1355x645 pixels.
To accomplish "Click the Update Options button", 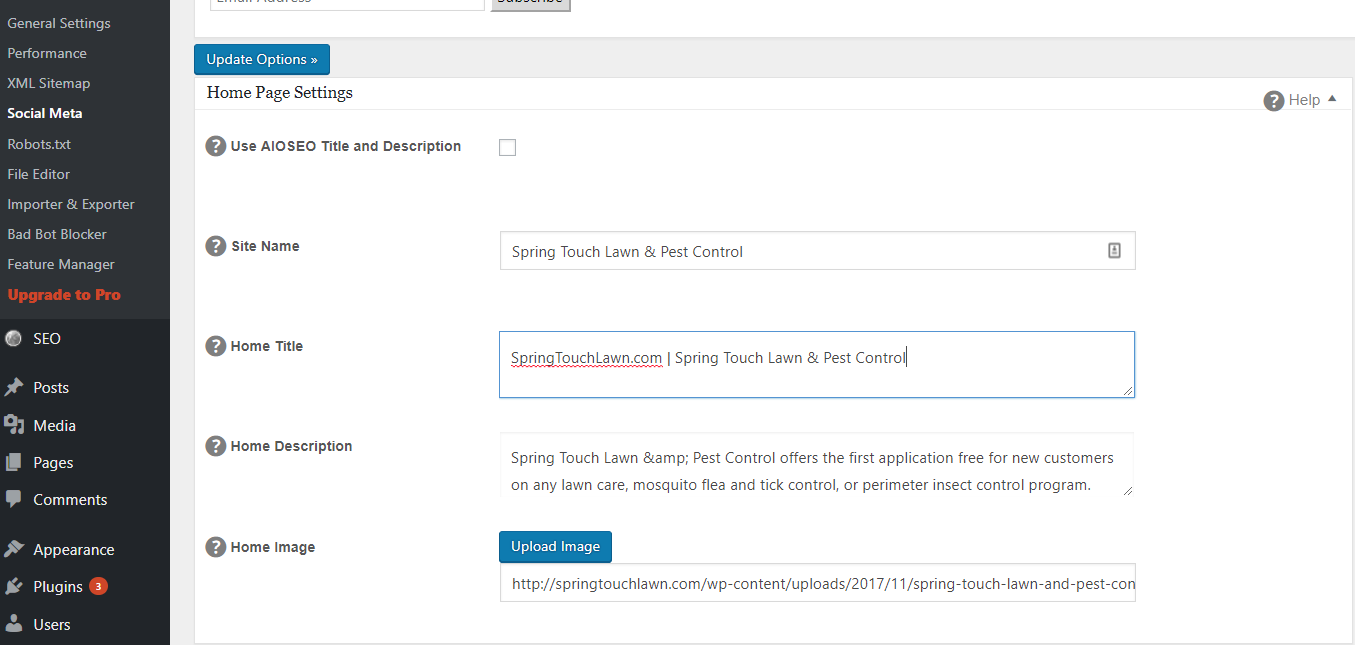I will click(x=262, y=60).
